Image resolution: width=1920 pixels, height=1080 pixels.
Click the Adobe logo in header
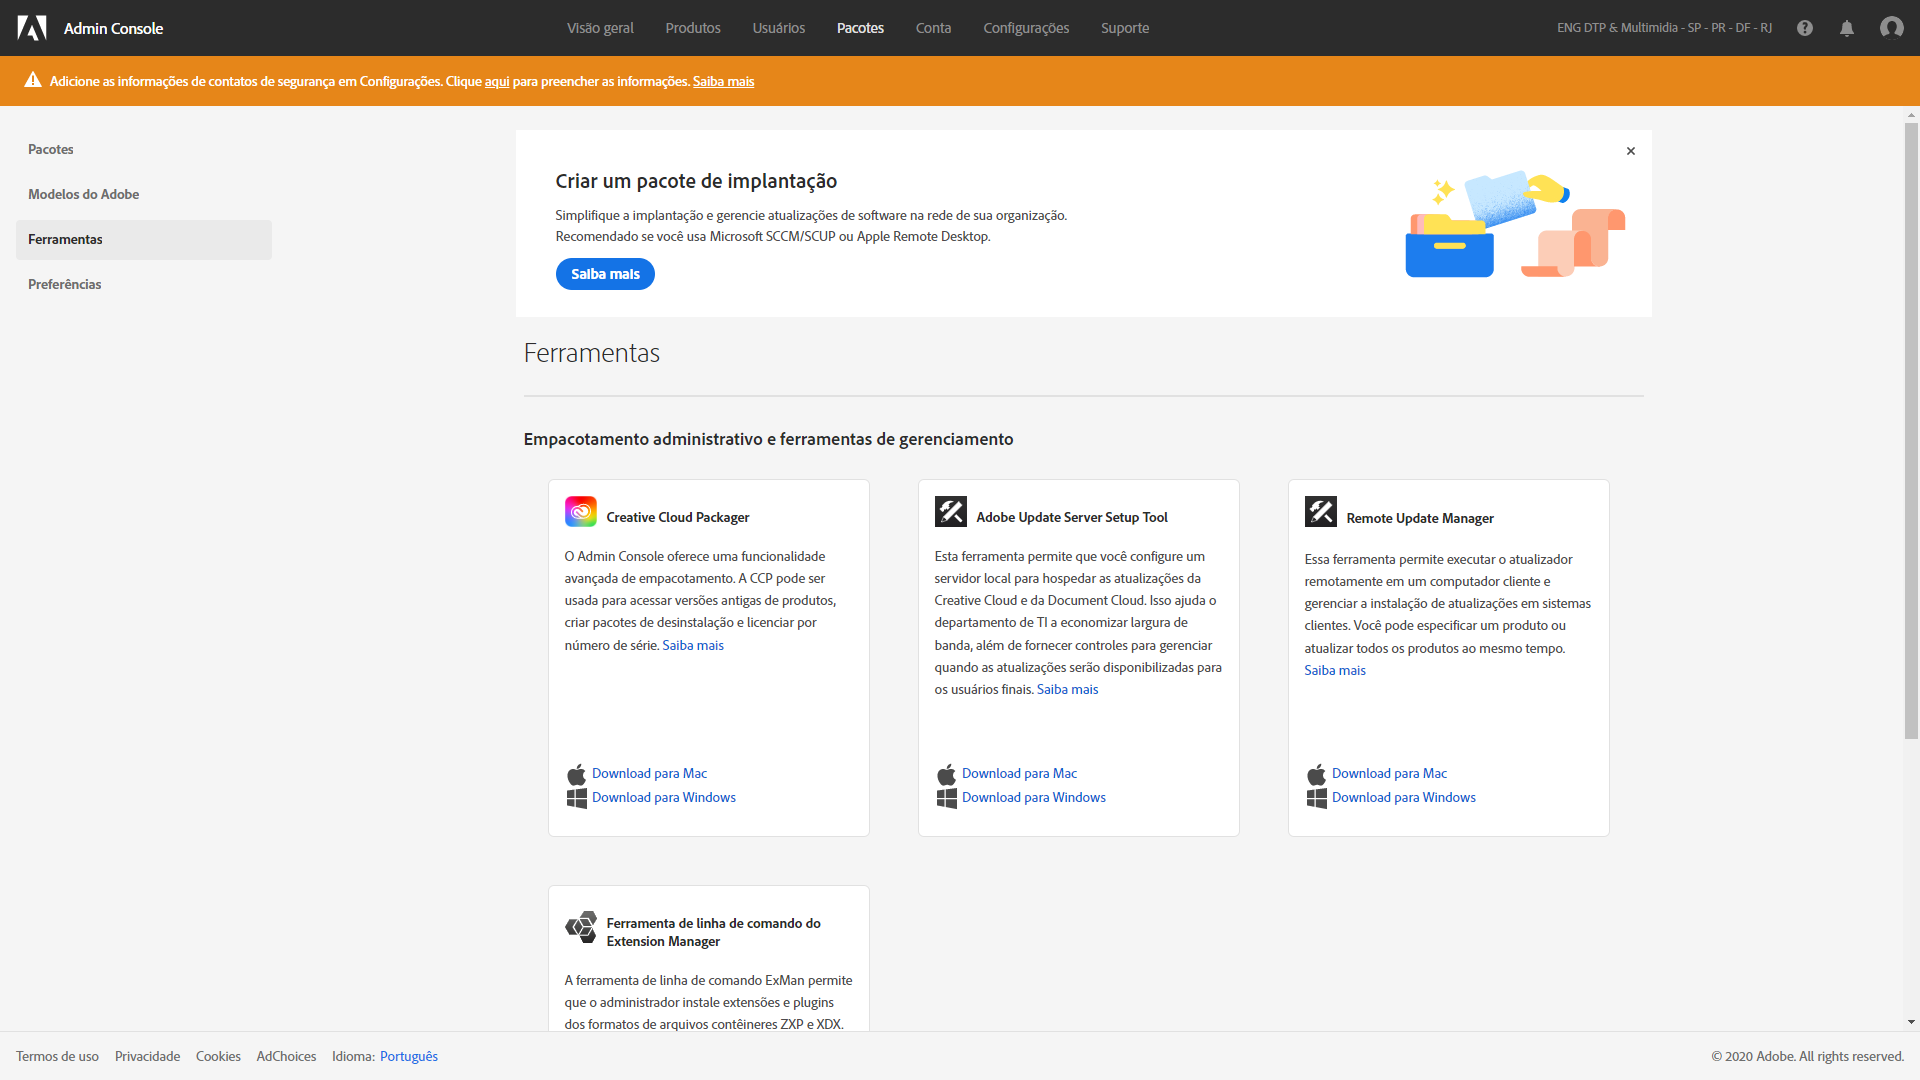click(x=32, y=28)
